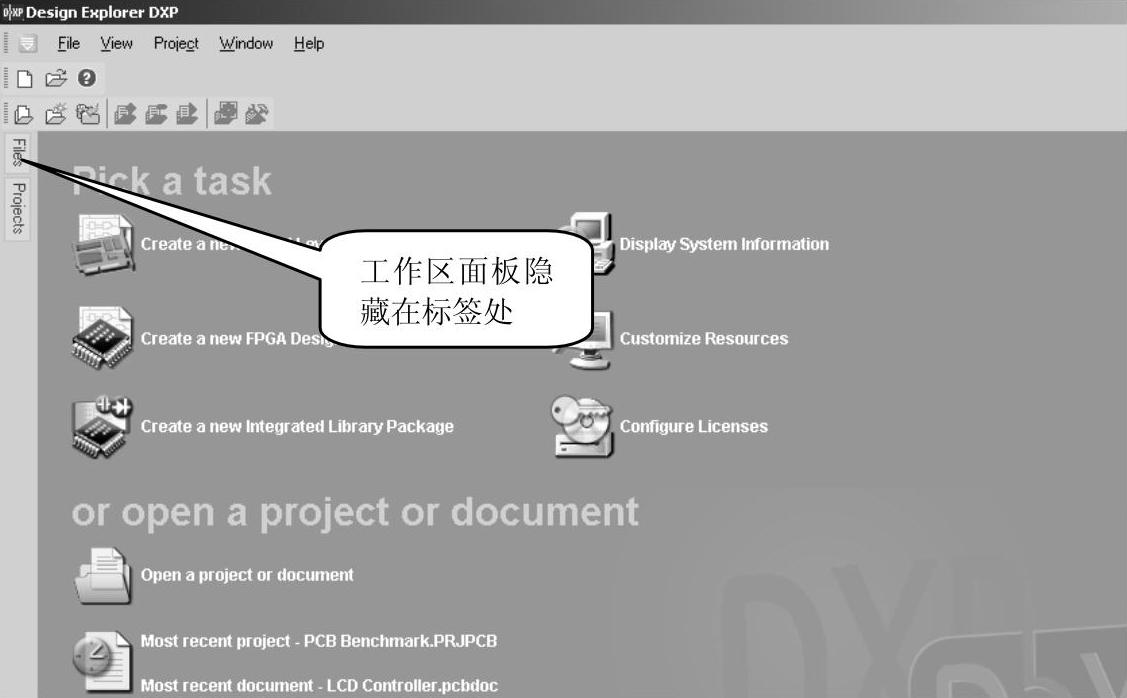Click the folder icon beside Open a project
The height and width of the screenshot is (698, 1127).
pos(103,576)
